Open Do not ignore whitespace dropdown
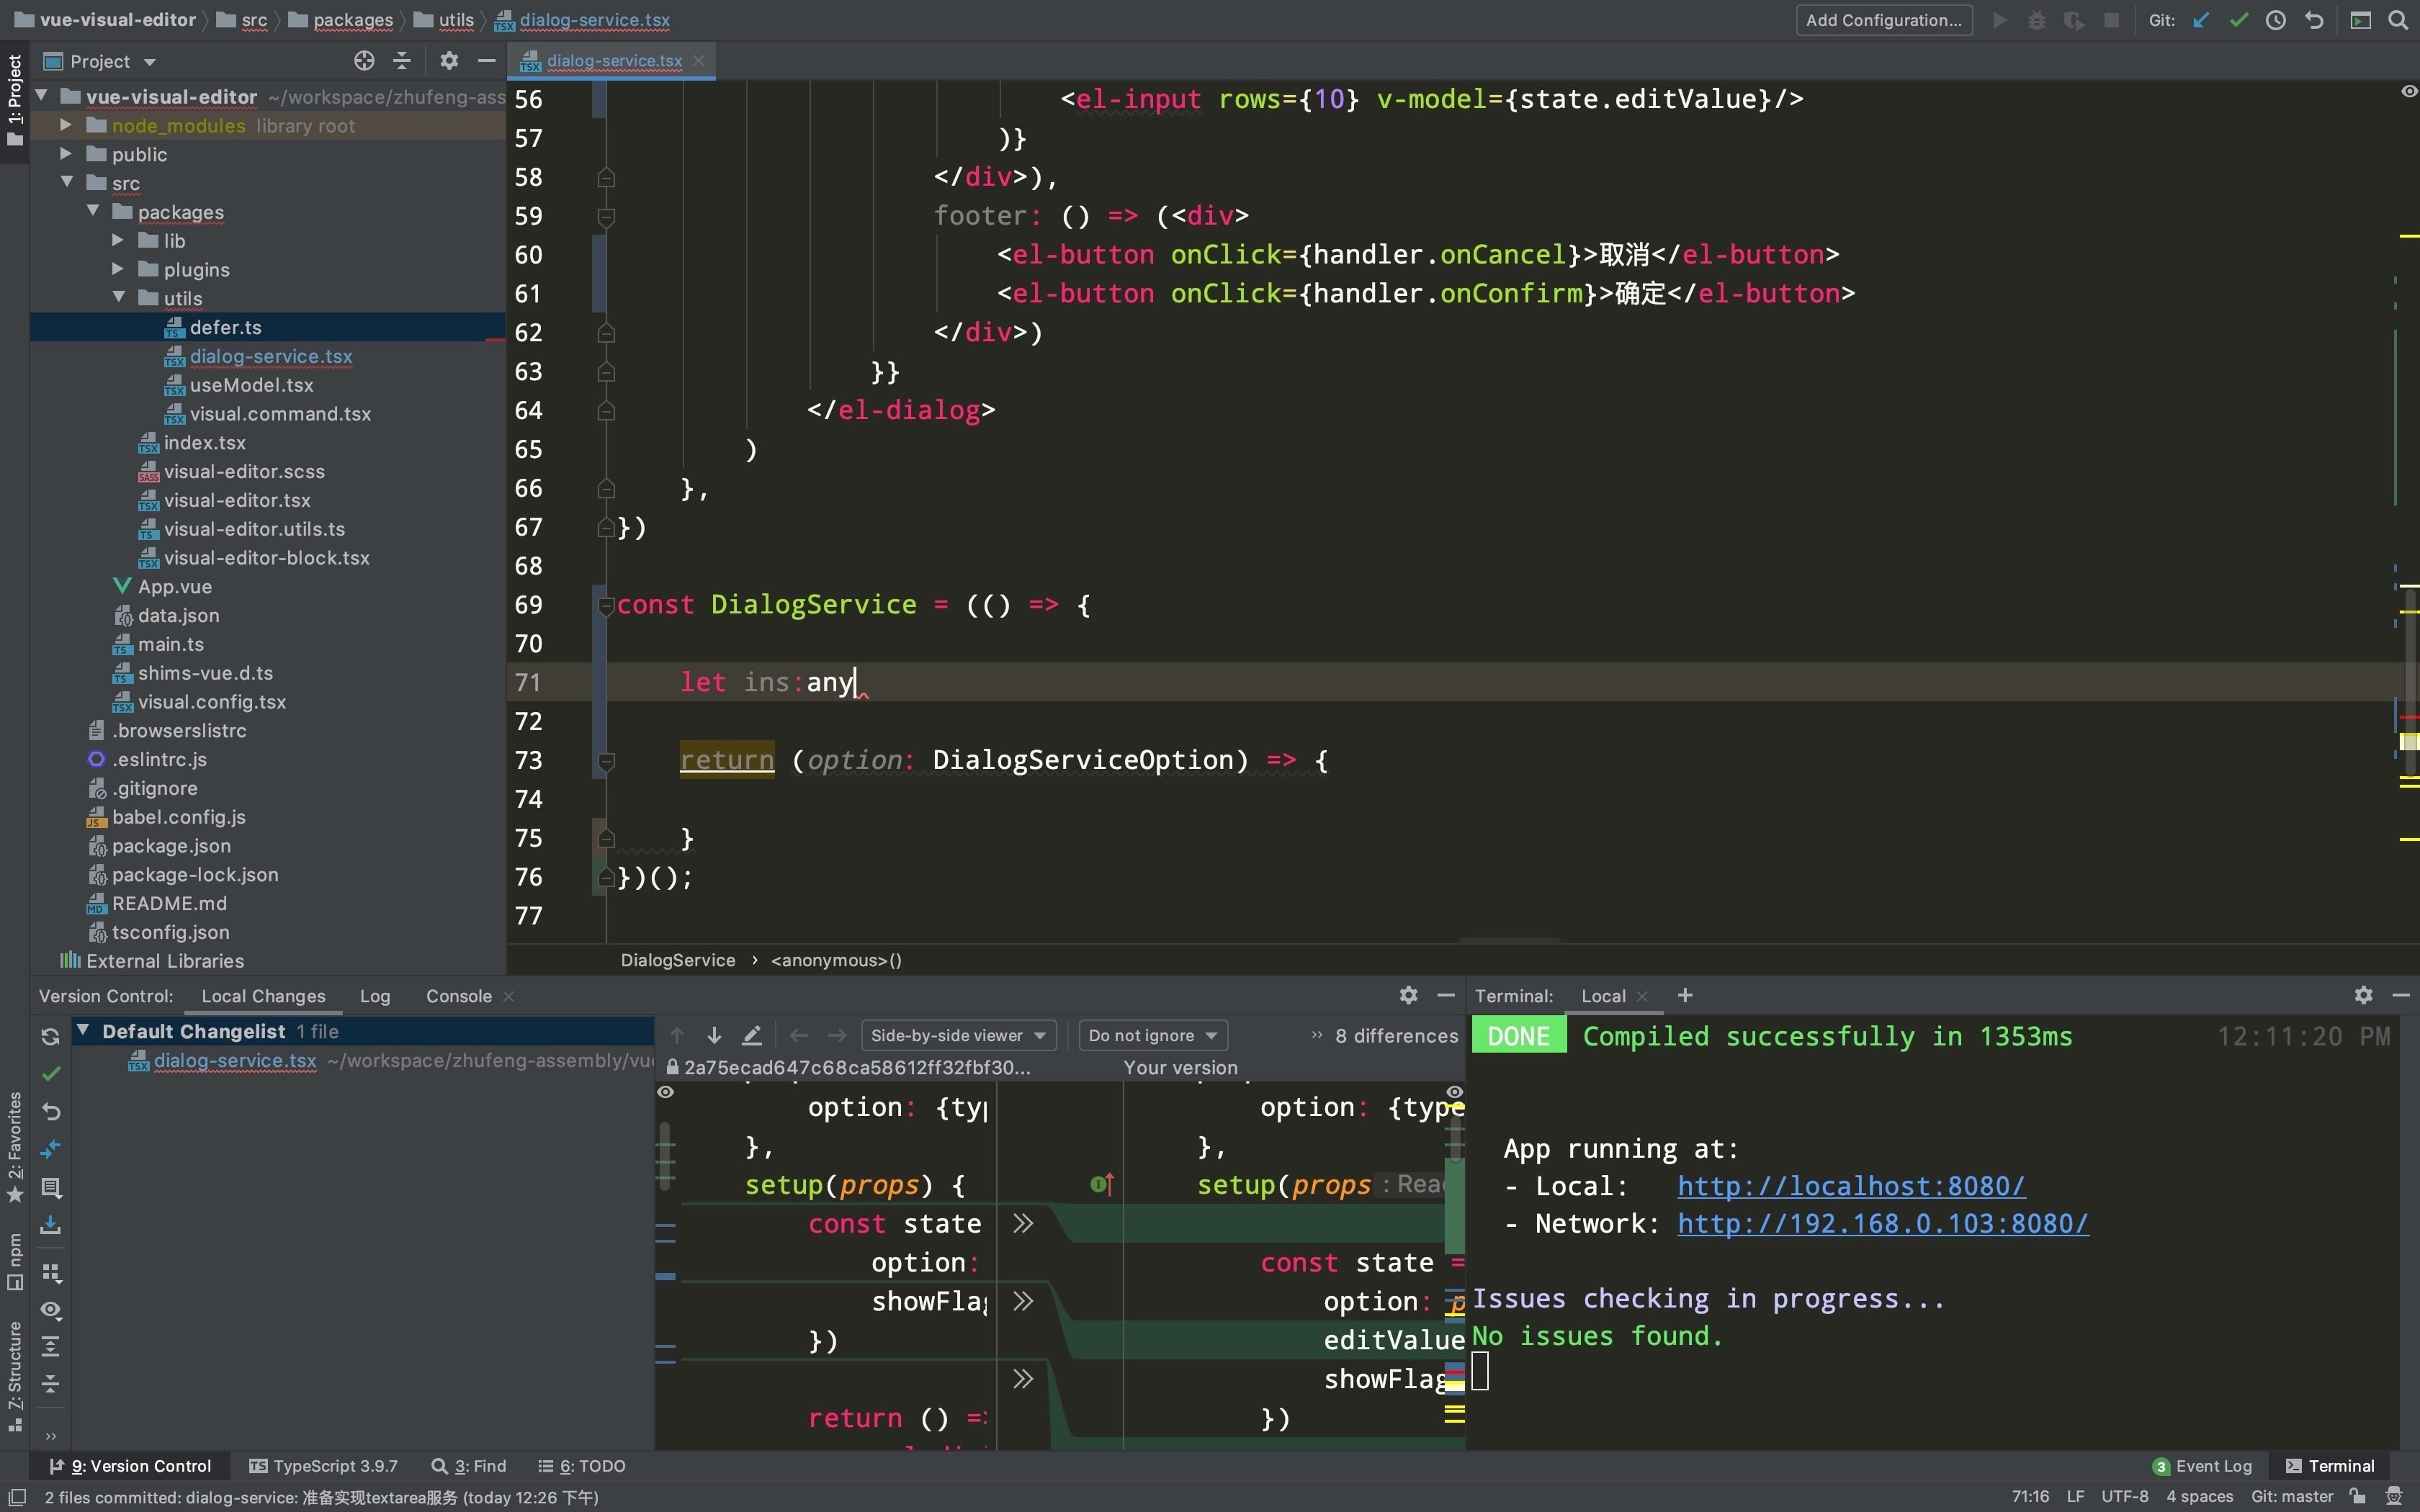Viewport: 2420px width, 1512px height. coord(1152,1035)
